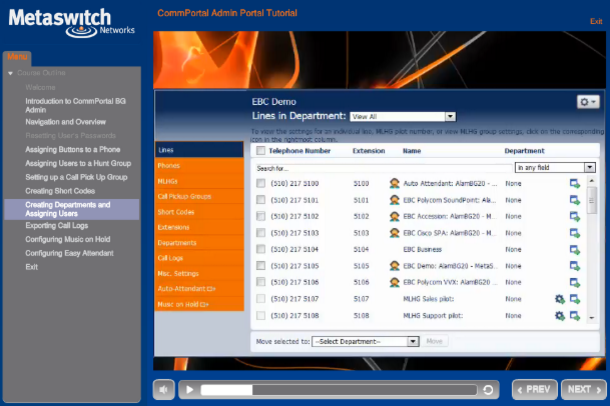Mute the tutorial audio
This screenshot has width=610, height=406.
point(164,389)
